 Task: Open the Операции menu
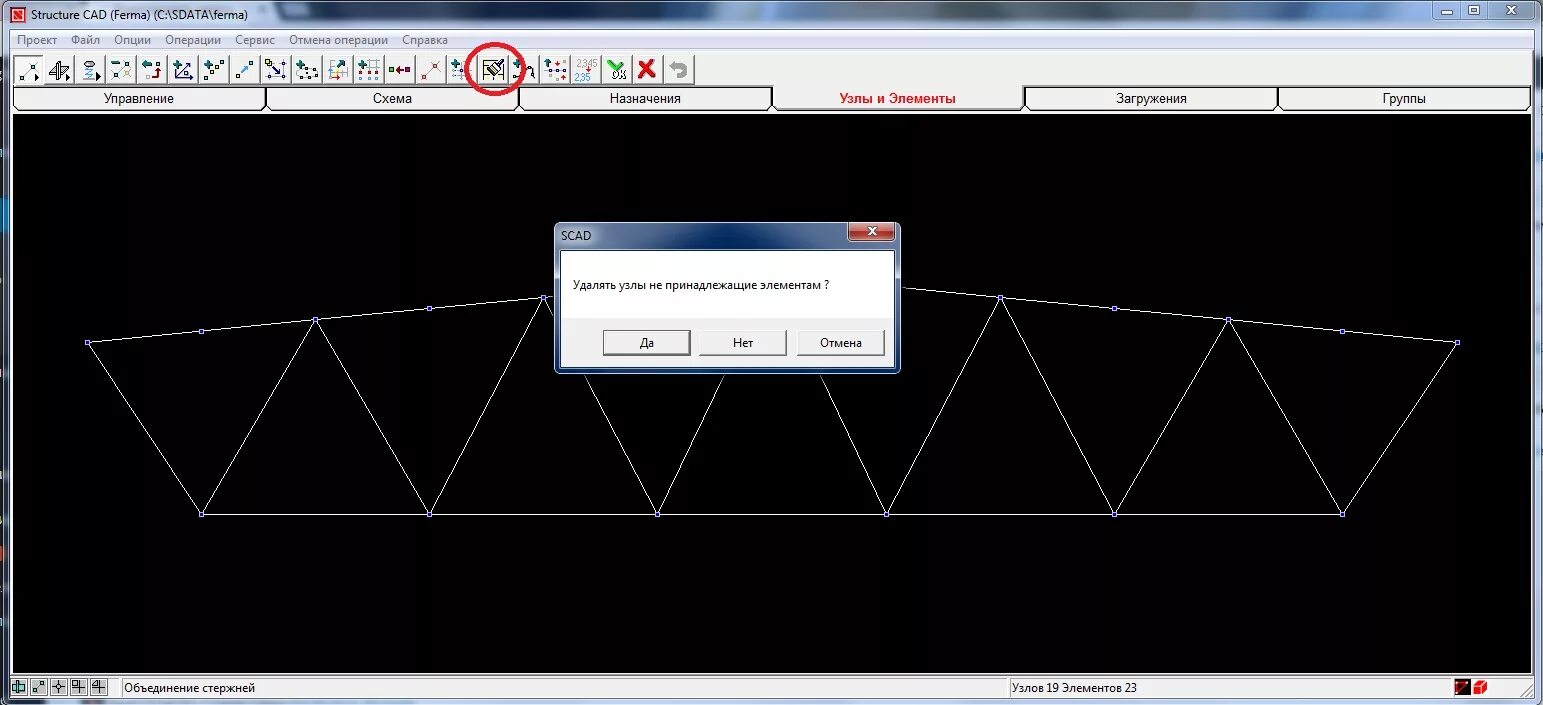[193, 40]
